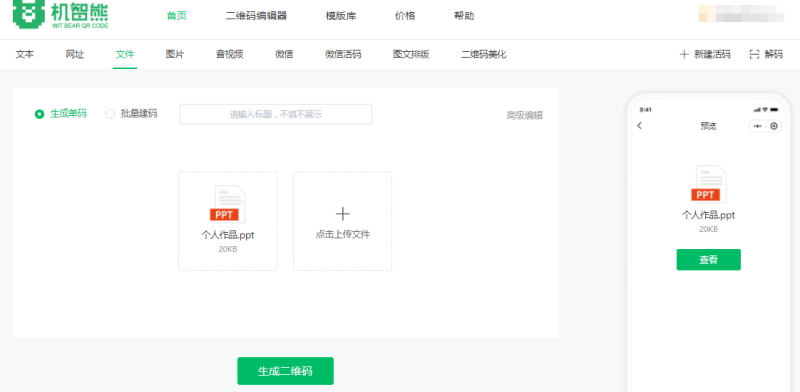Go to 模版库 in top navigation
Screen dimensions: 800x392
[x=341, y=16]
